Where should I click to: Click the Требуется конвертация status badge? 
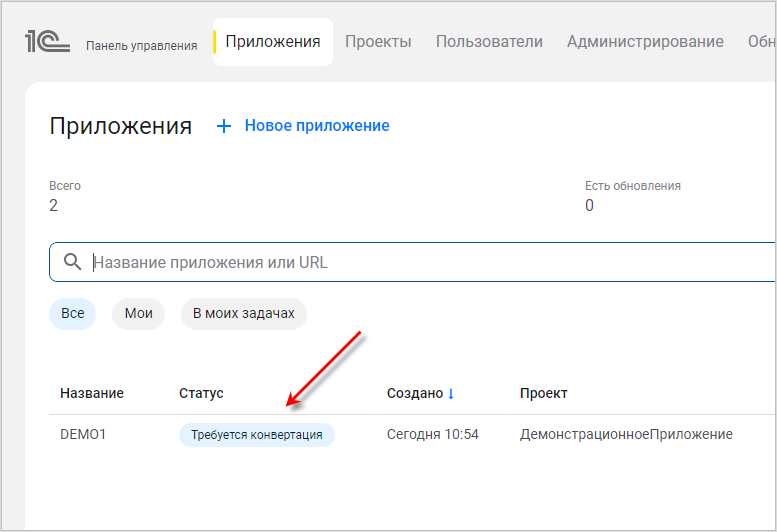pos(257,435)
